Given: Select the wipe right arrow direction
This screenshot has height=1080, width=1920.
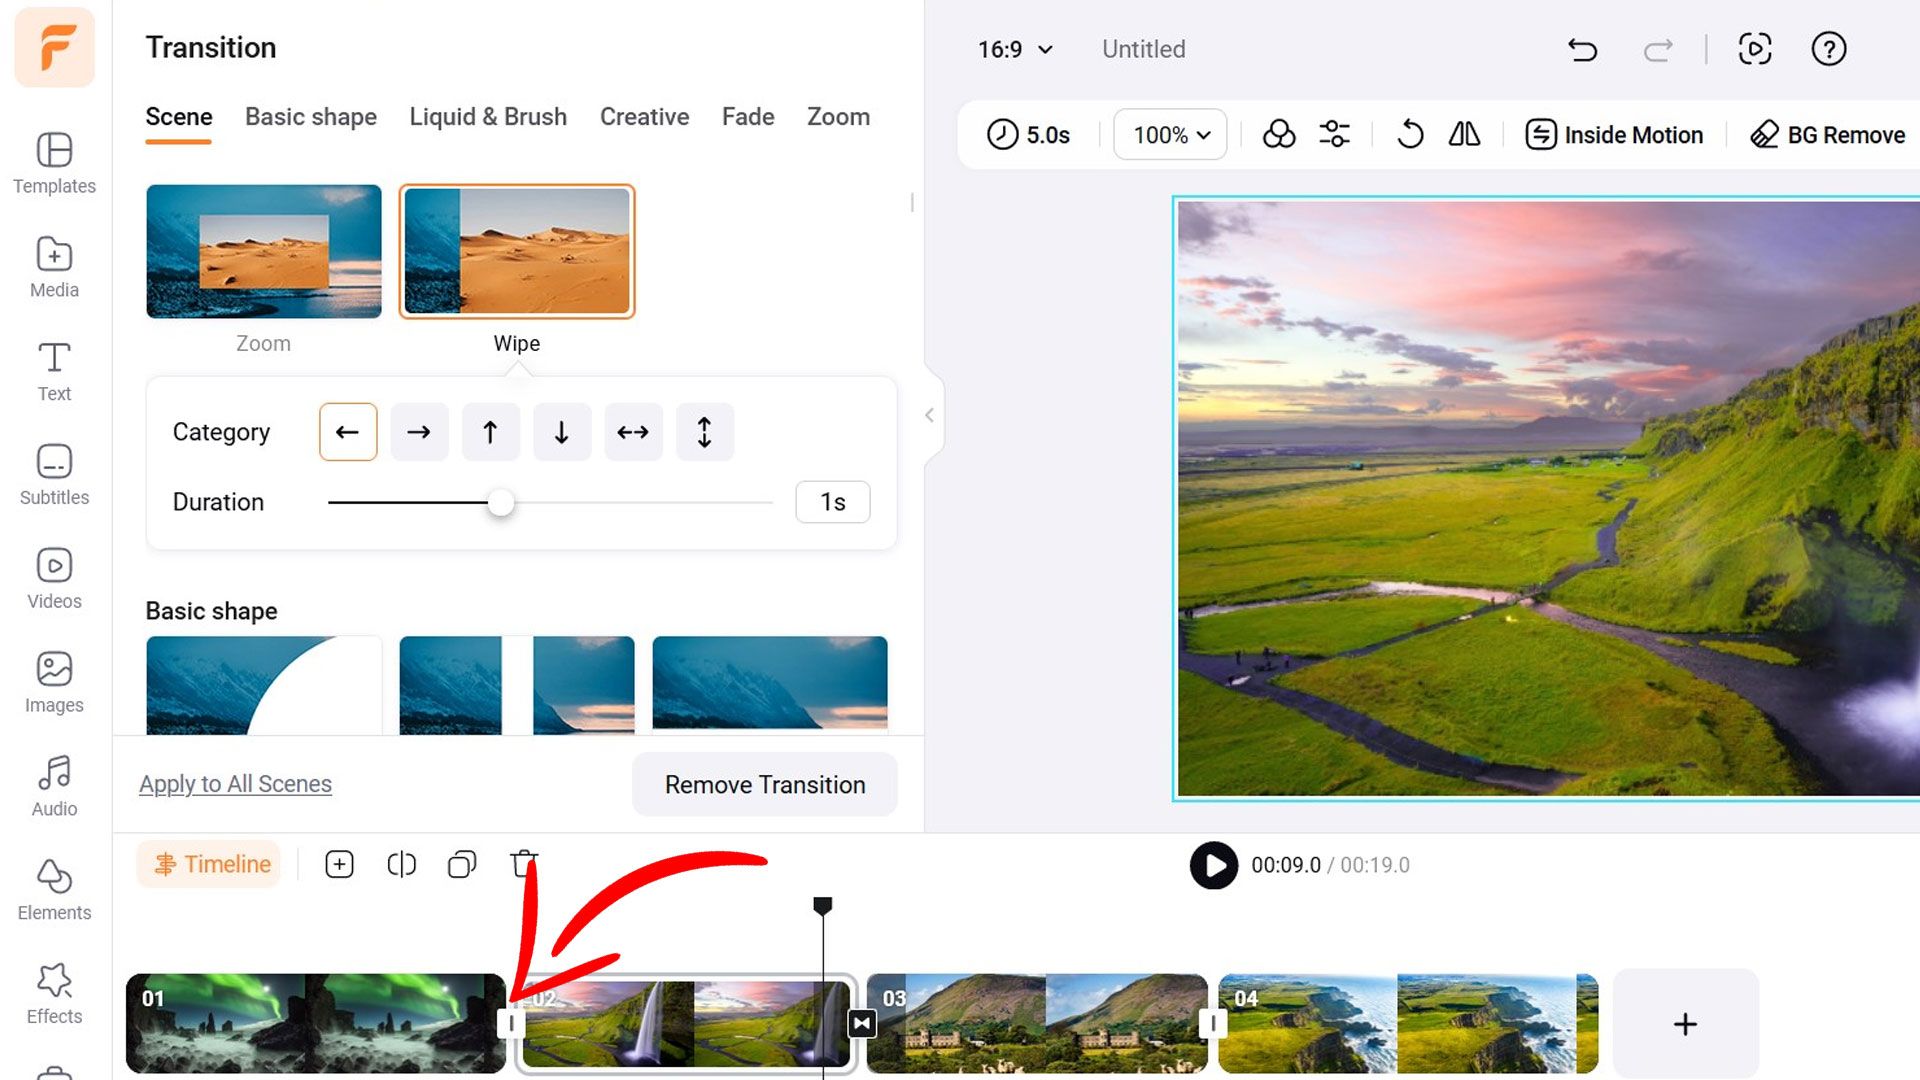Looking at the screenshot, I should [x=419, y=432].
